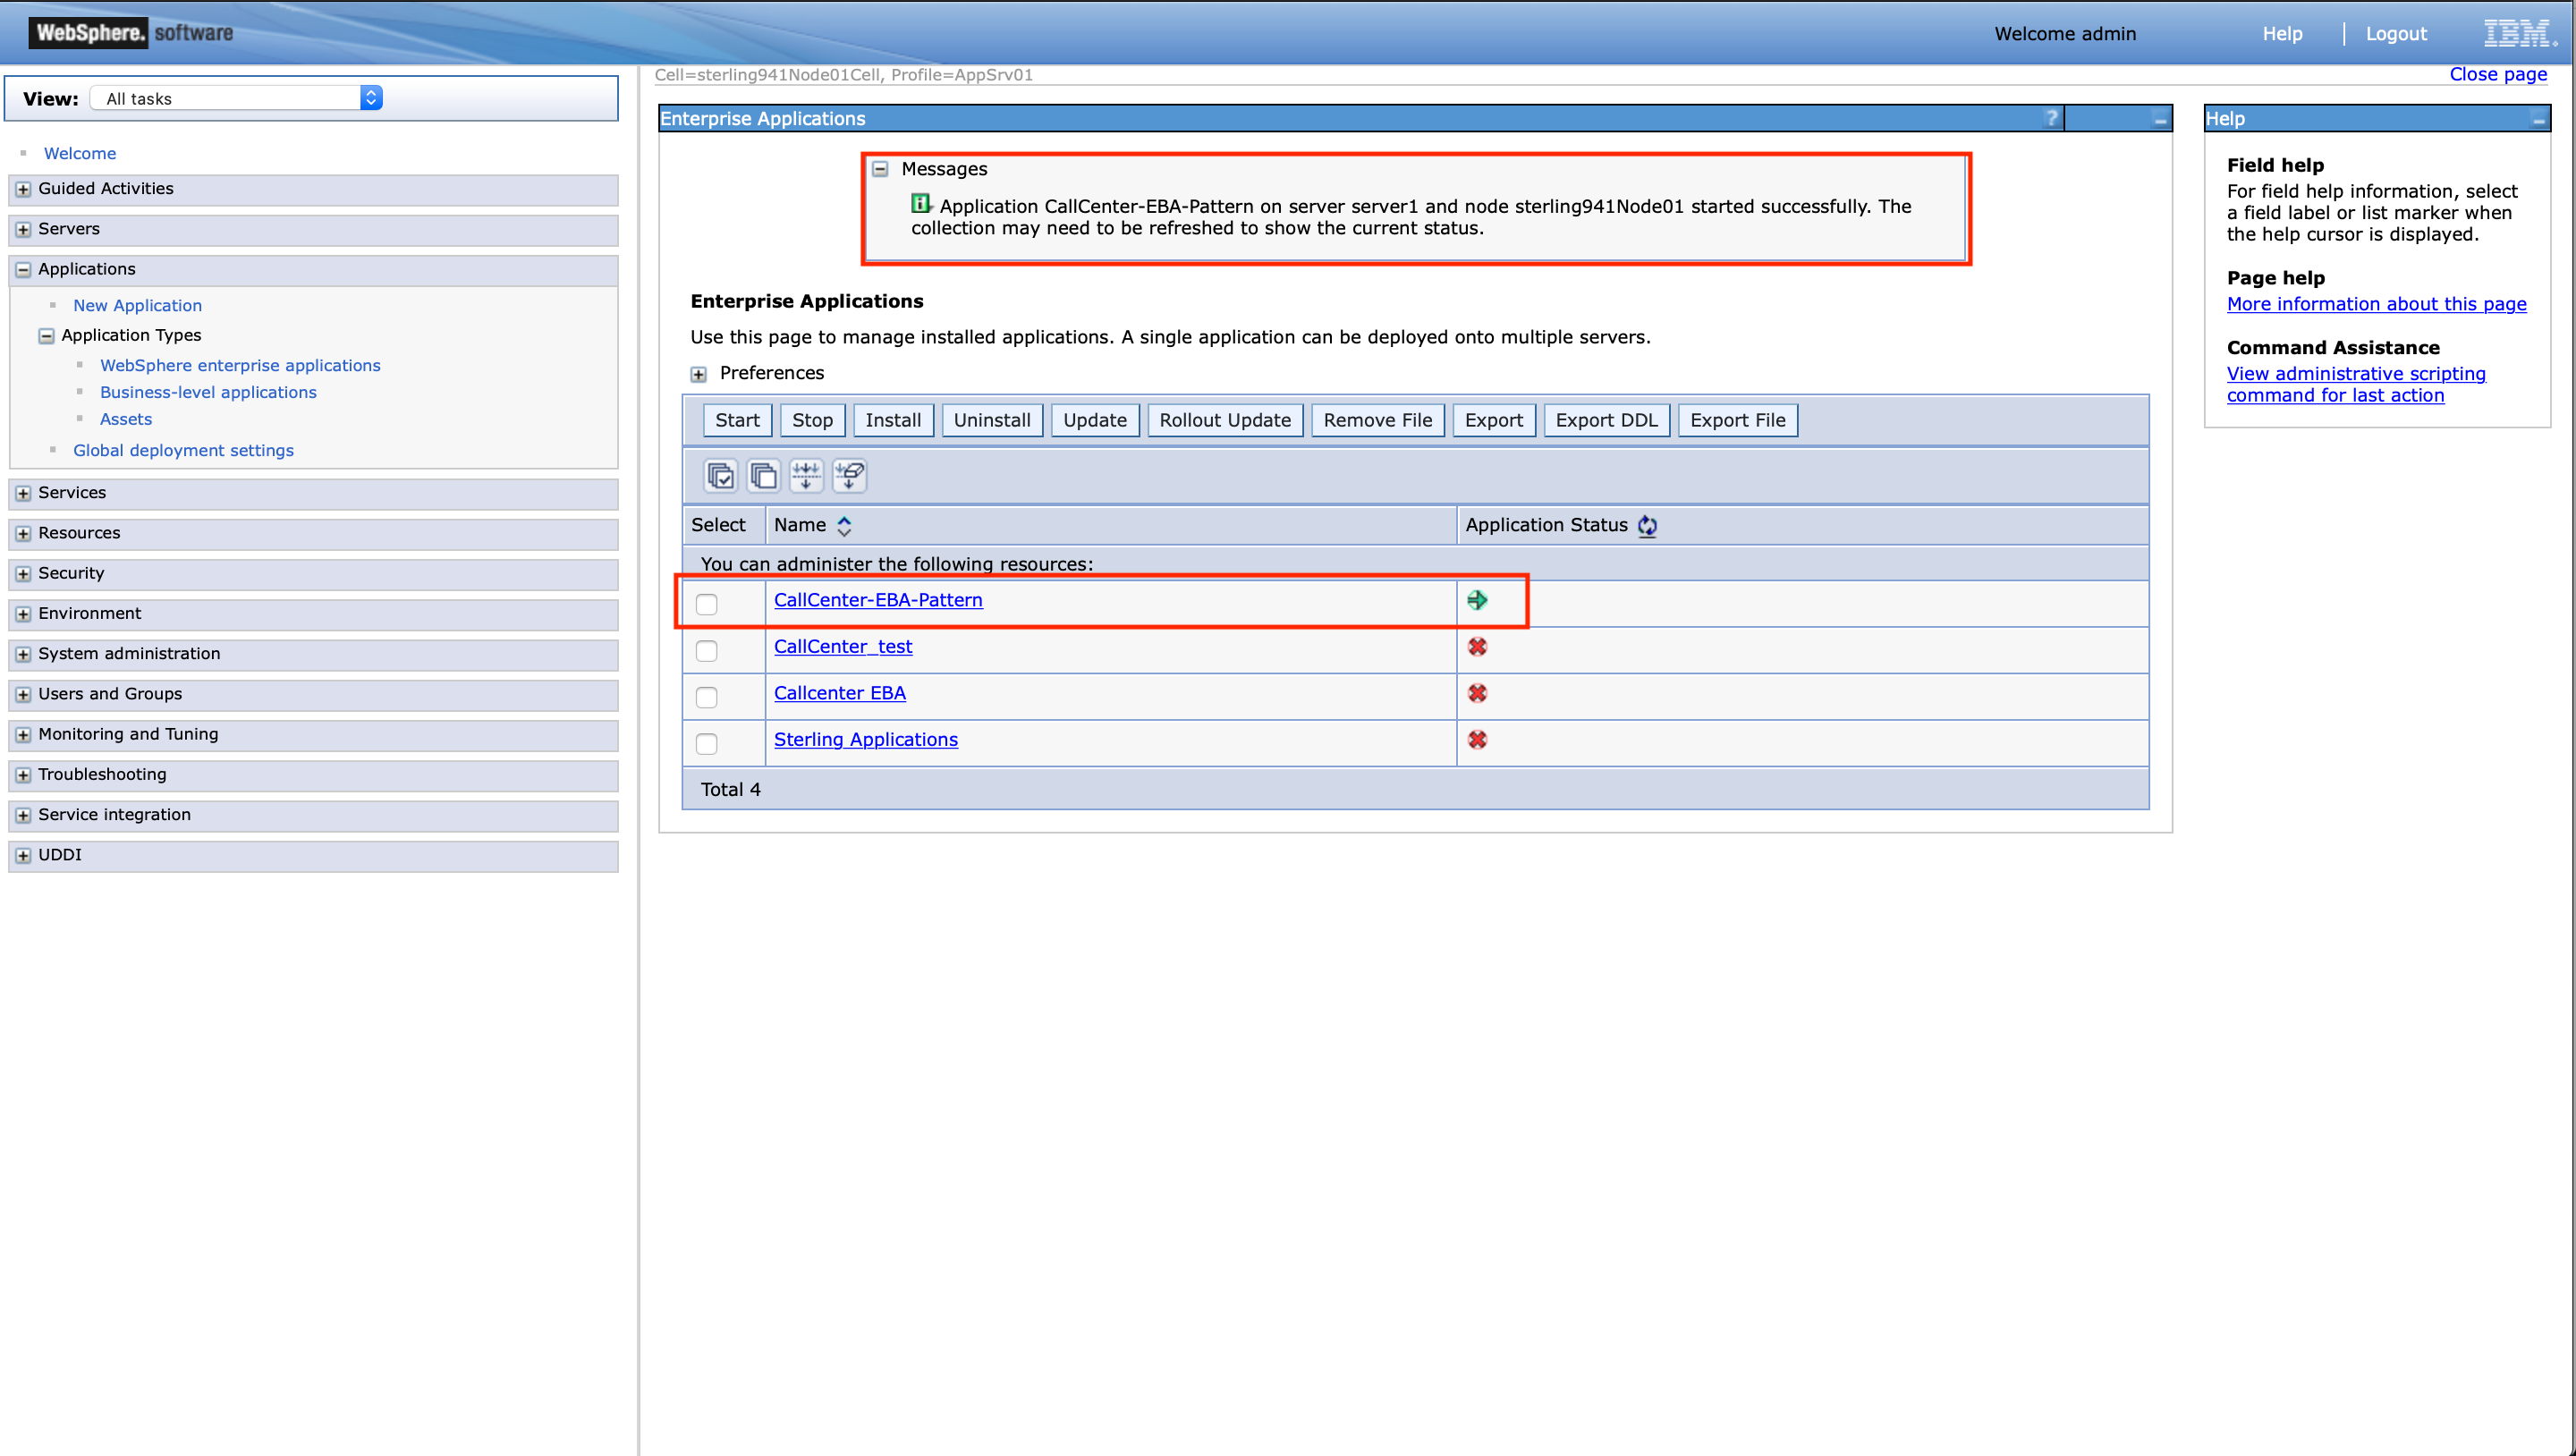
Task: Check the checkbox next to CallCenter-EBA-Pattern
Action: click(x=708, y=604)
